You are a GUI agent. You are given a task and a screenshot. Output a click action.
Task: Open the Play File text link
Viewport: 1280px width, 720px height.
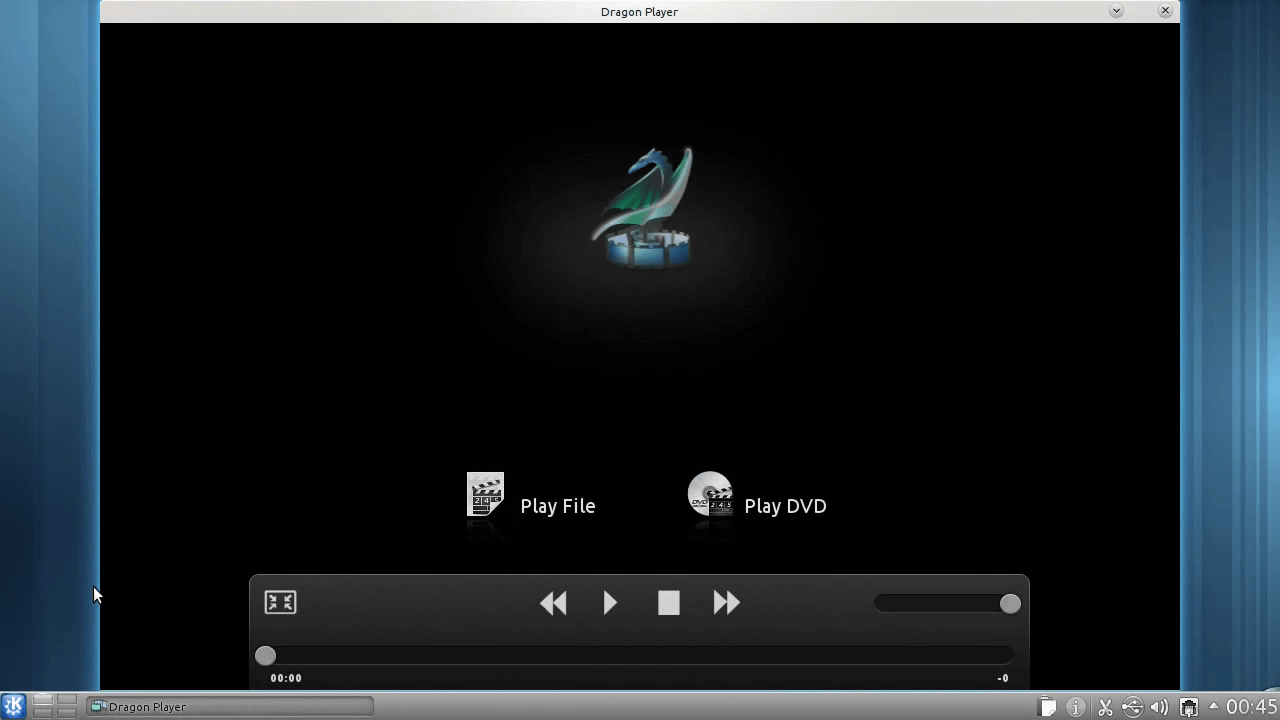[557, 506]
